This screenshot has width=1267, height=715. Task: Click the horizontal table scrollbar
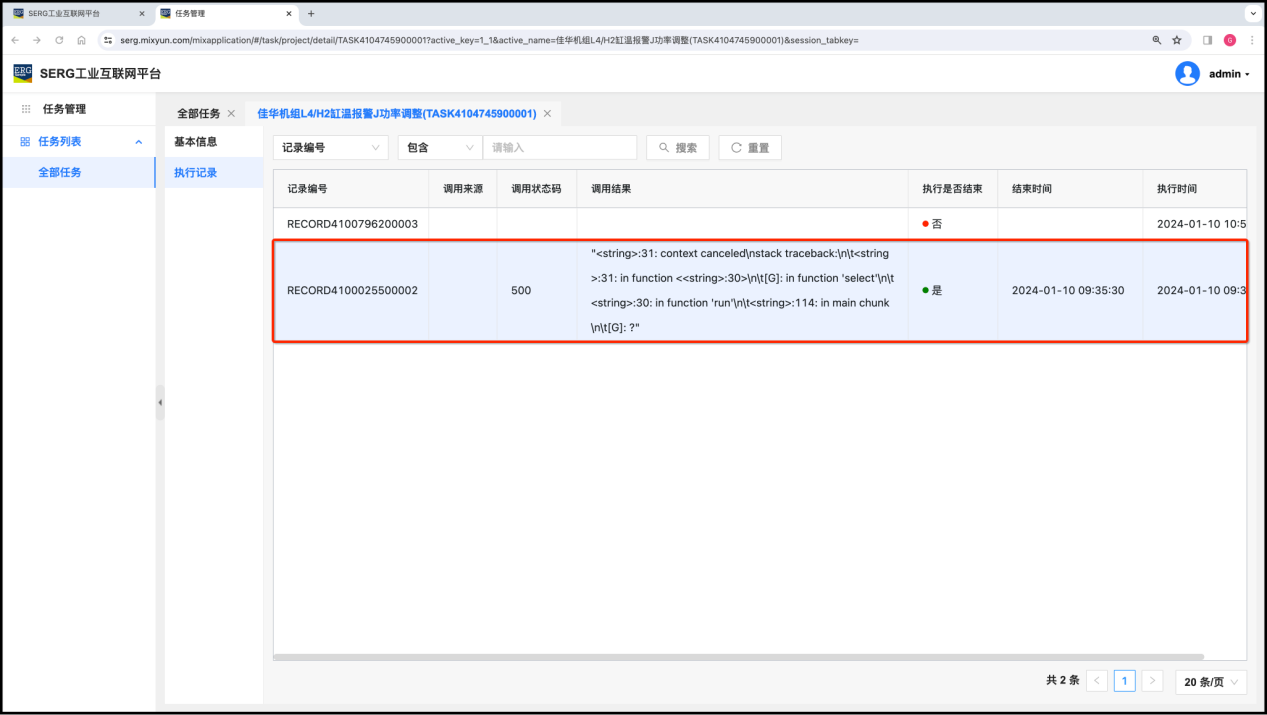tap(738, 657)
